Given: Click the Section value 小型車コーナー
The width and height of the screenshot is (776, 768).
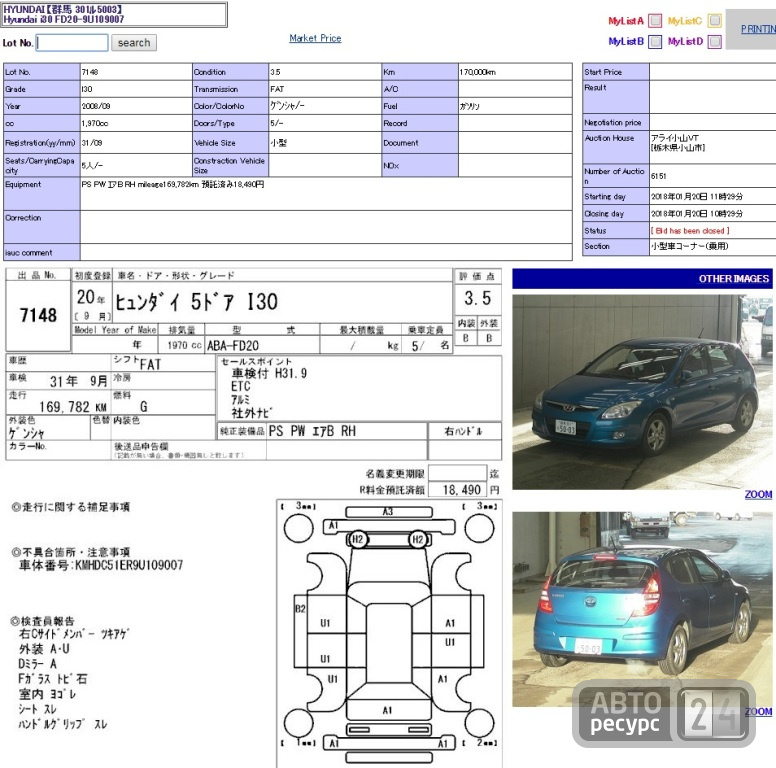Looking at the screenshot, I should pos(689,246).
